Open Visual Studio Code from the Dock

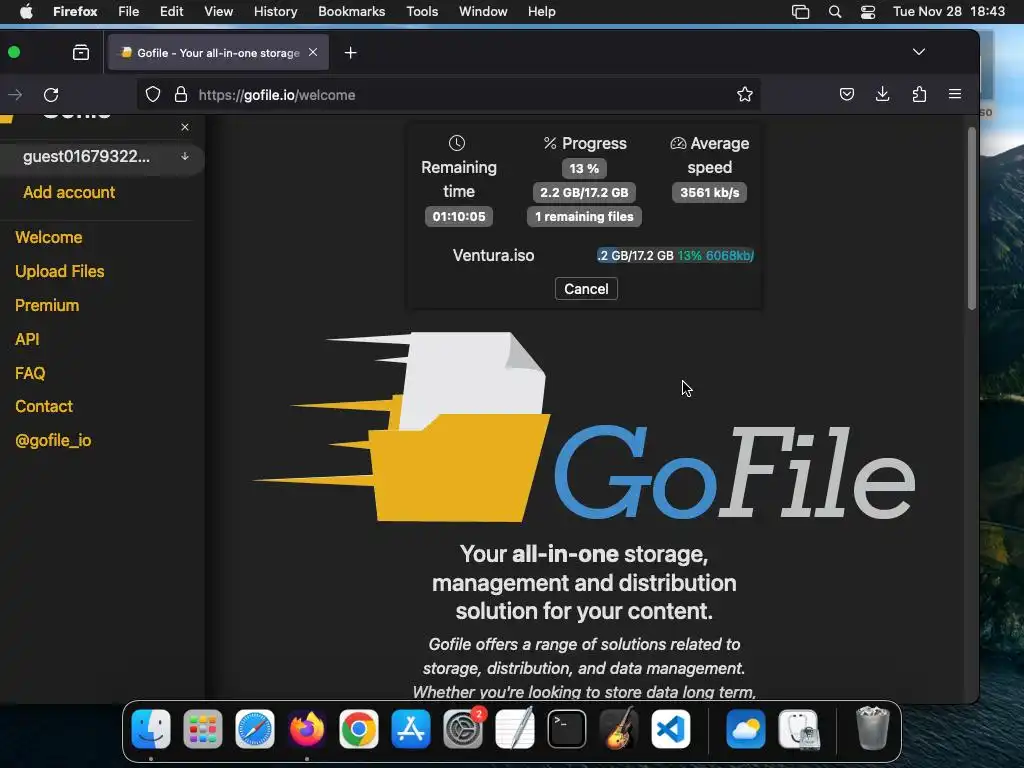(x=671, y=729)
